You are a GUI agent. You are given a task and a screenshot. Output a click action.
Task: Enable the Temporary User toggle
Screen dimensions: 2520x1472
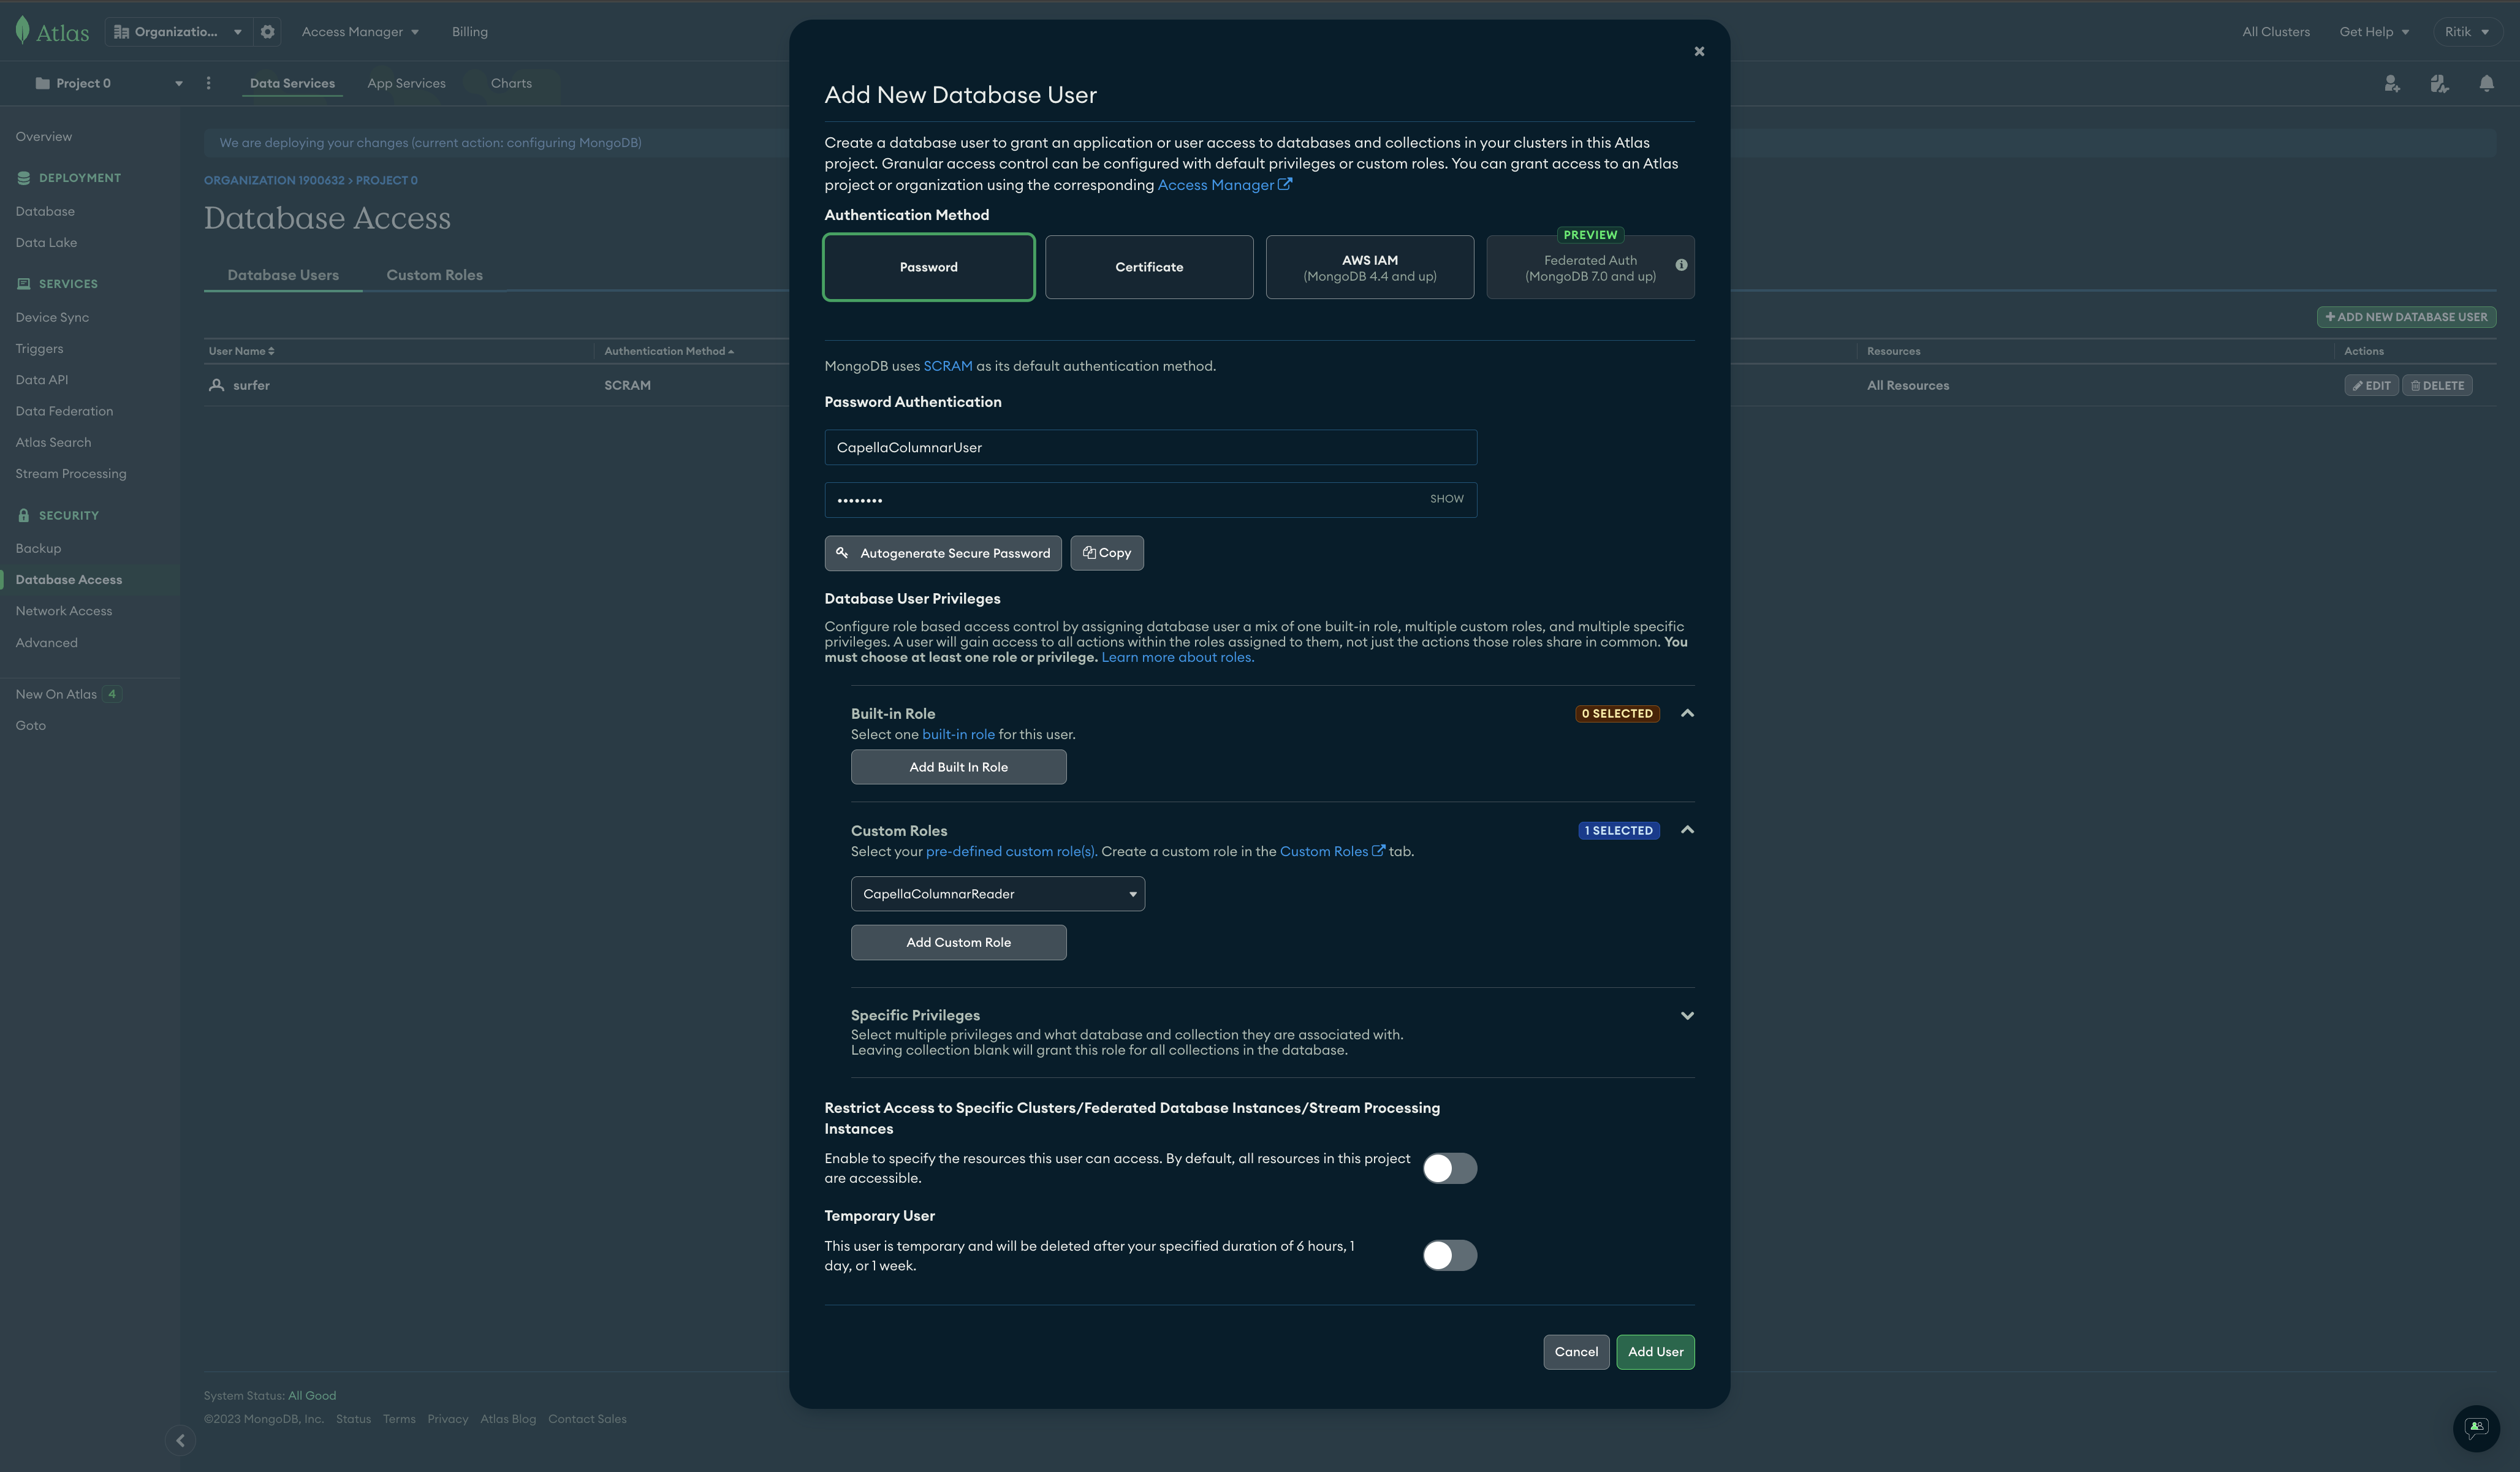click(1450, 1255)
